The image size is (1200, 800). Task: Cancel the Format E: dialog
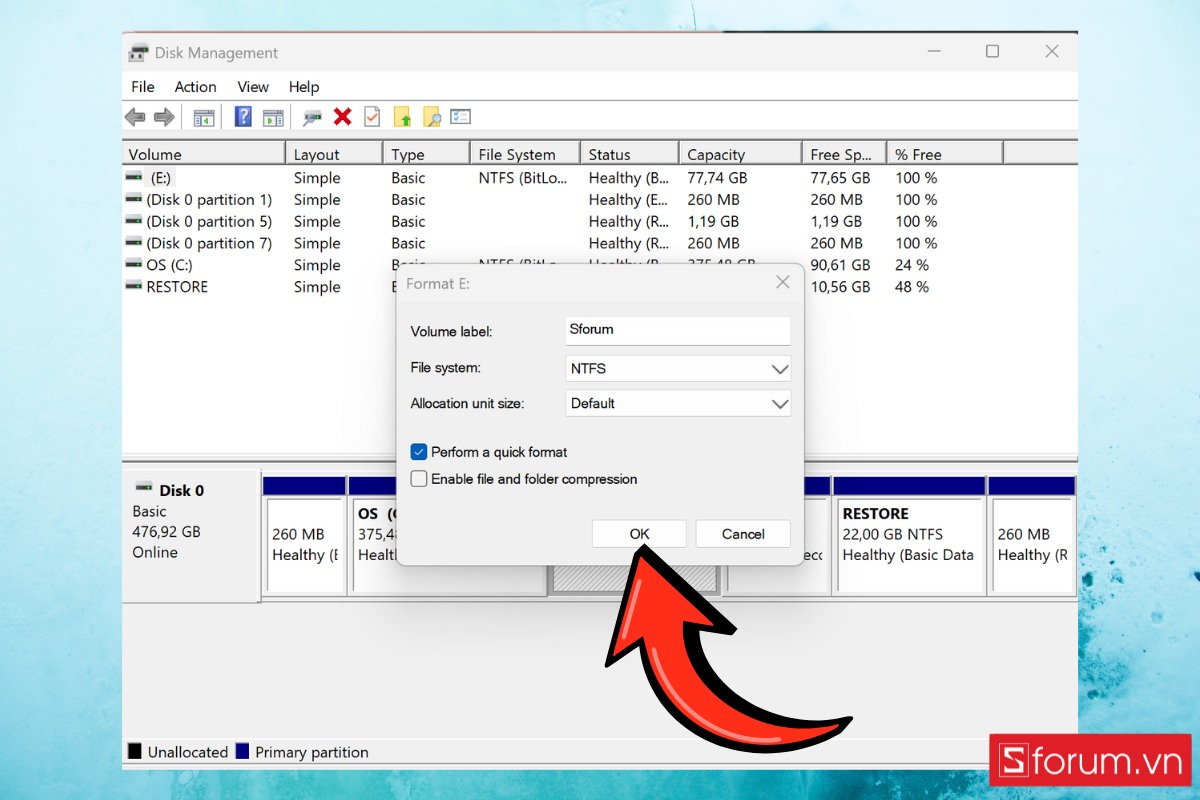point(742,533)
